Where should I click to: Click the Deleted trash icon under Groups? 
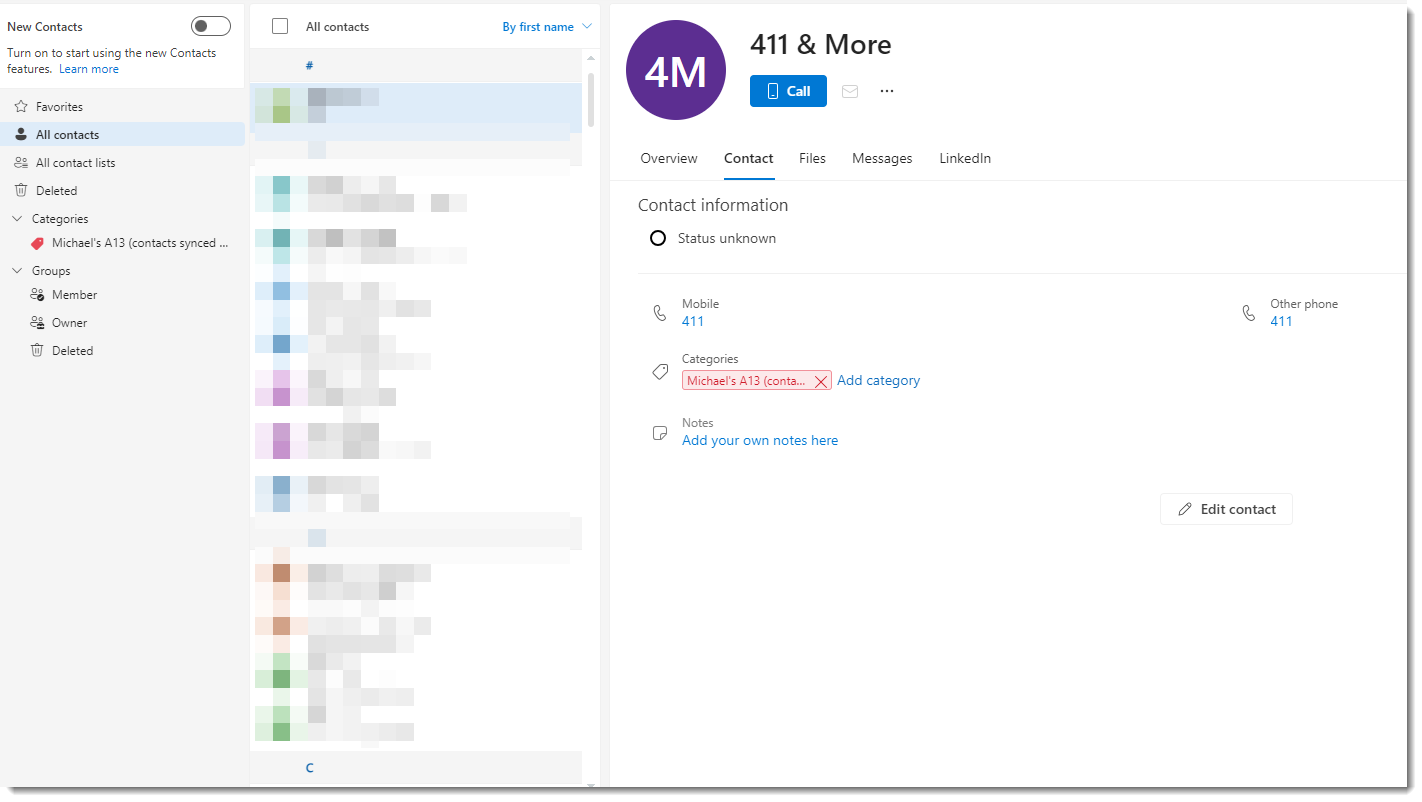[37, 351]
